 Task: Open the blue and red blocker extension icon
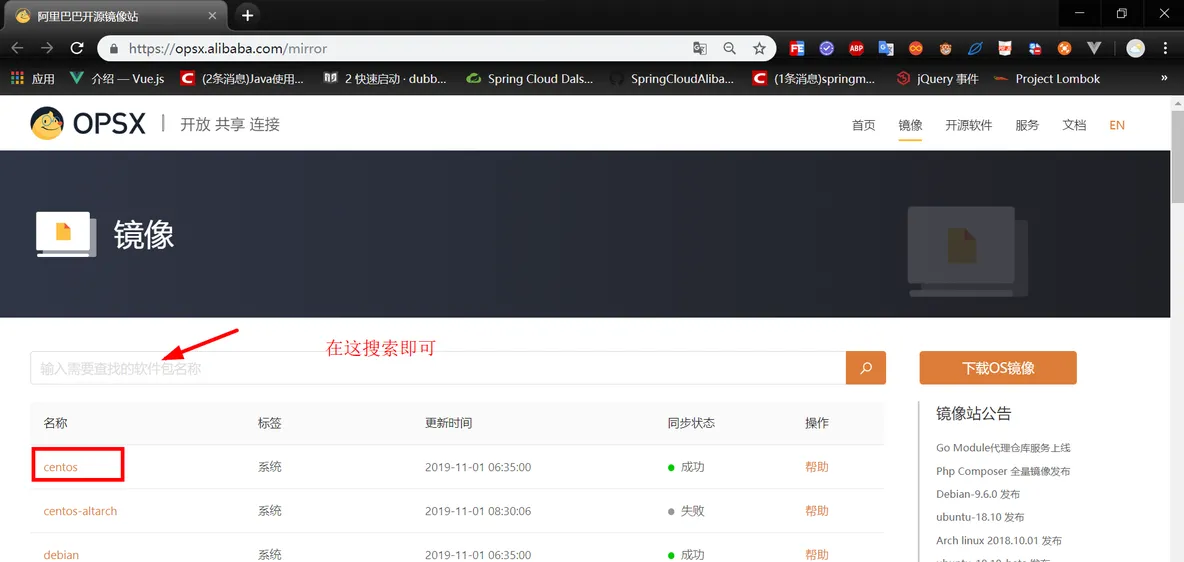click(1034, 48)
